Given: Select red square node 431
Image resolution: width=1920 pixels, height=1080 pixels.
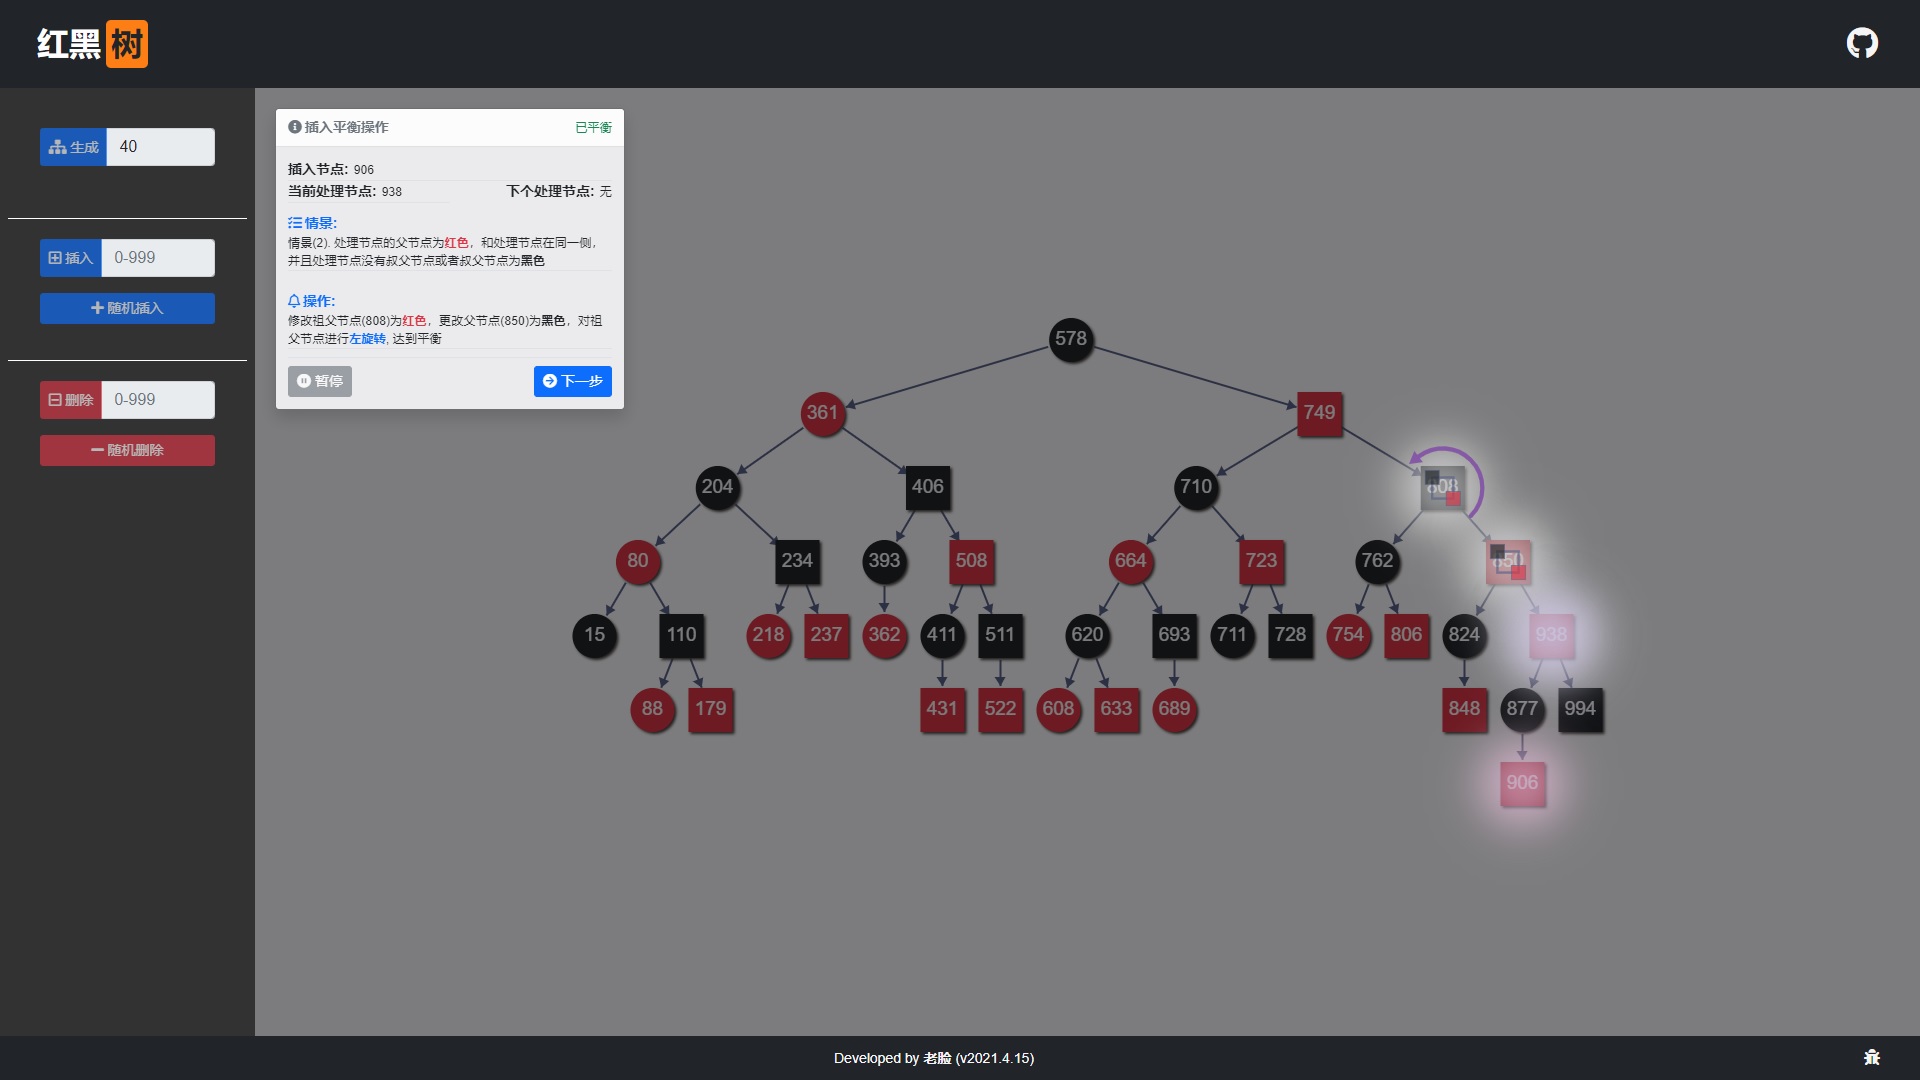Looking at the screenshot, I should click(942, 709).
